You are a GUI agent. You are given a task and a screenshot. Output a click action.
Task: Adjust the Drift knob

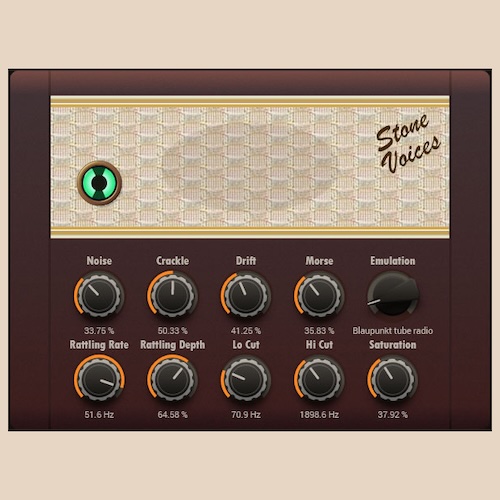point(246,295)
